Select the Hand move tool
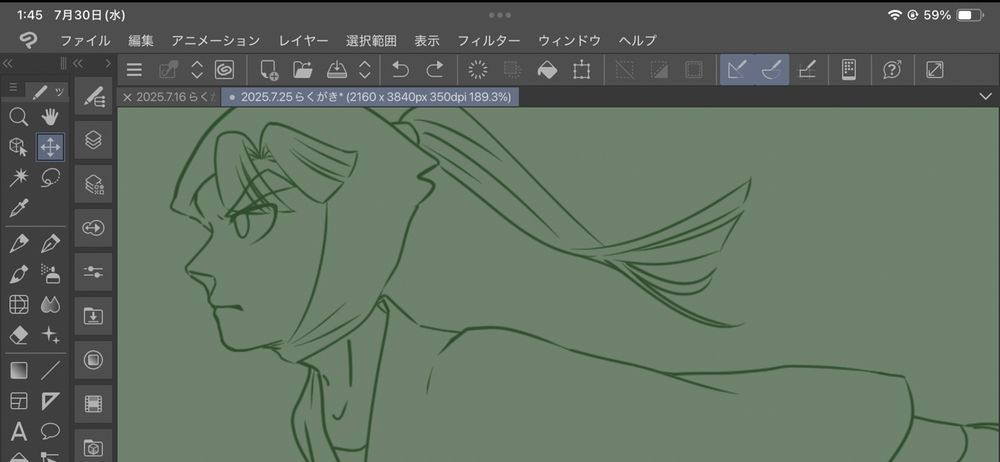The height and width of the screenshot is (462, 1000). (50, 117)
